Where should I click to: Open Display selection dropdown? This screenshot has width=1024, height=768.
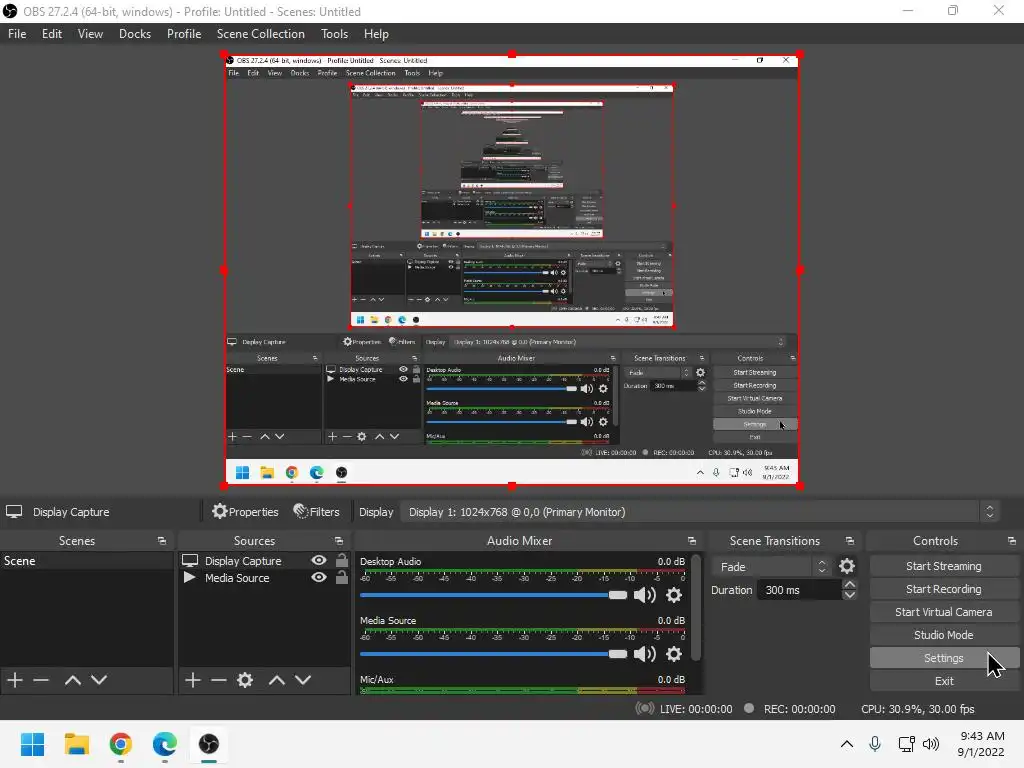coord(701,512)
